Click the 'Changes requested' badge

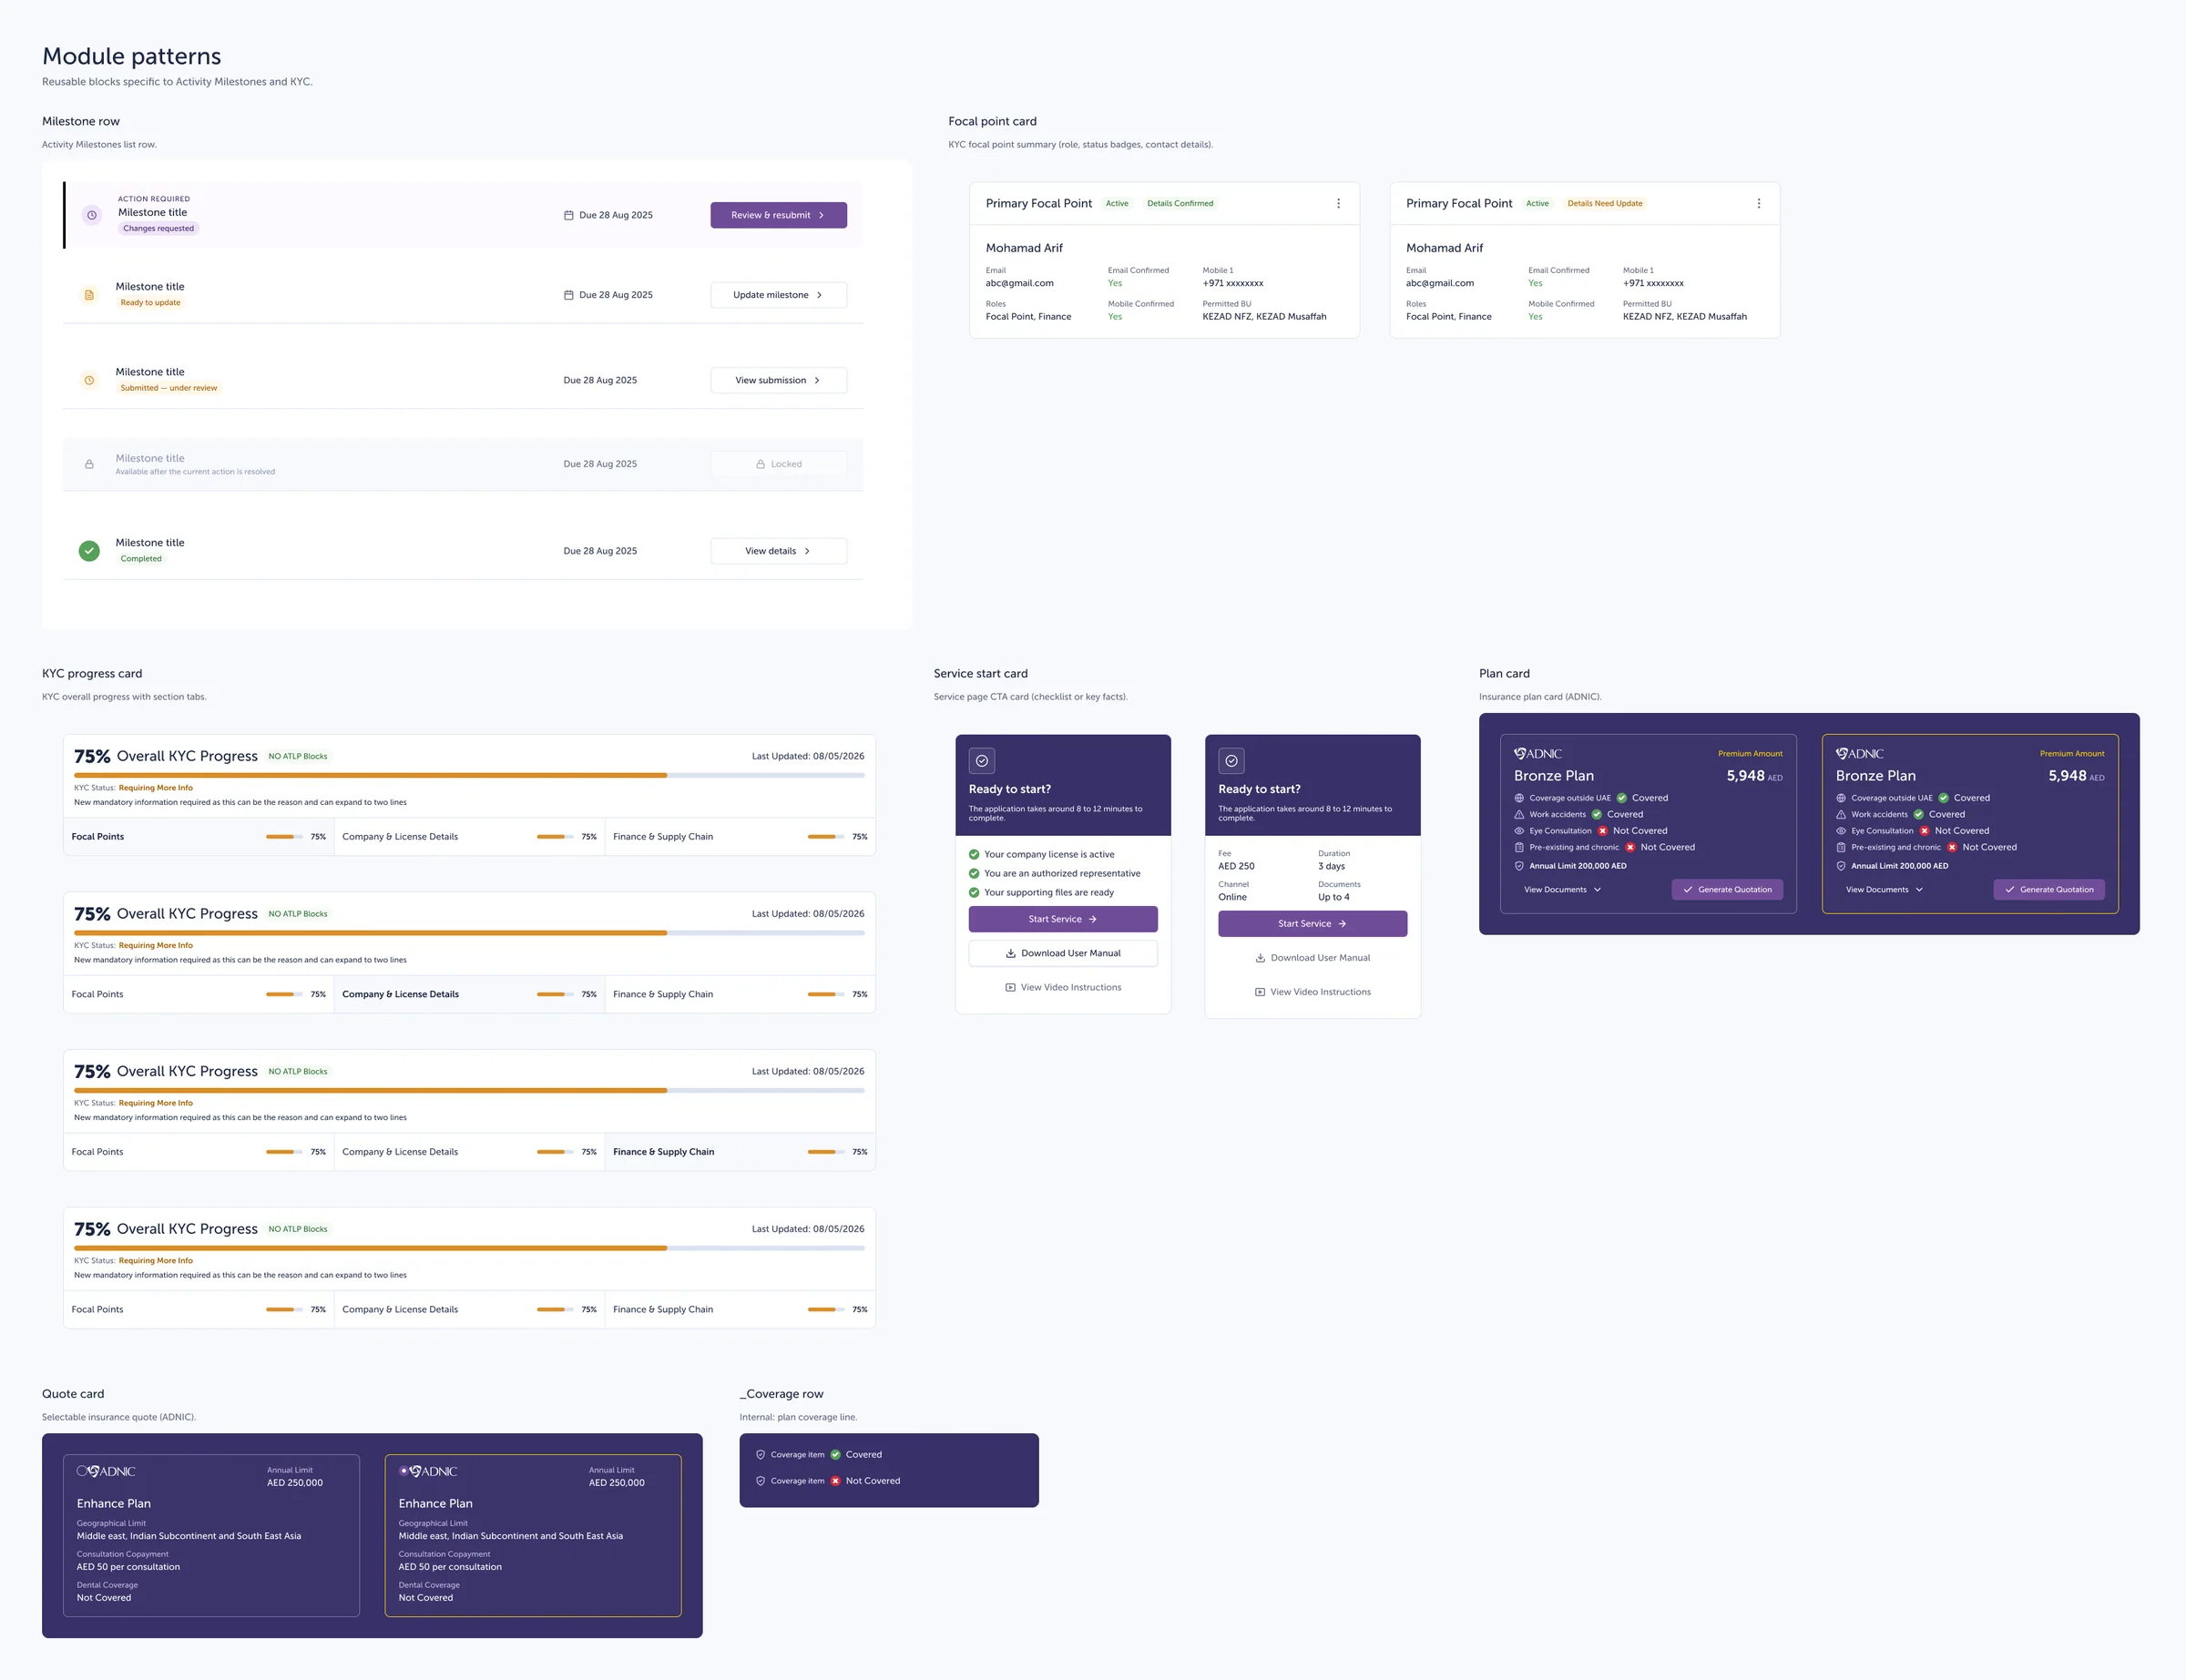[159, 229]
